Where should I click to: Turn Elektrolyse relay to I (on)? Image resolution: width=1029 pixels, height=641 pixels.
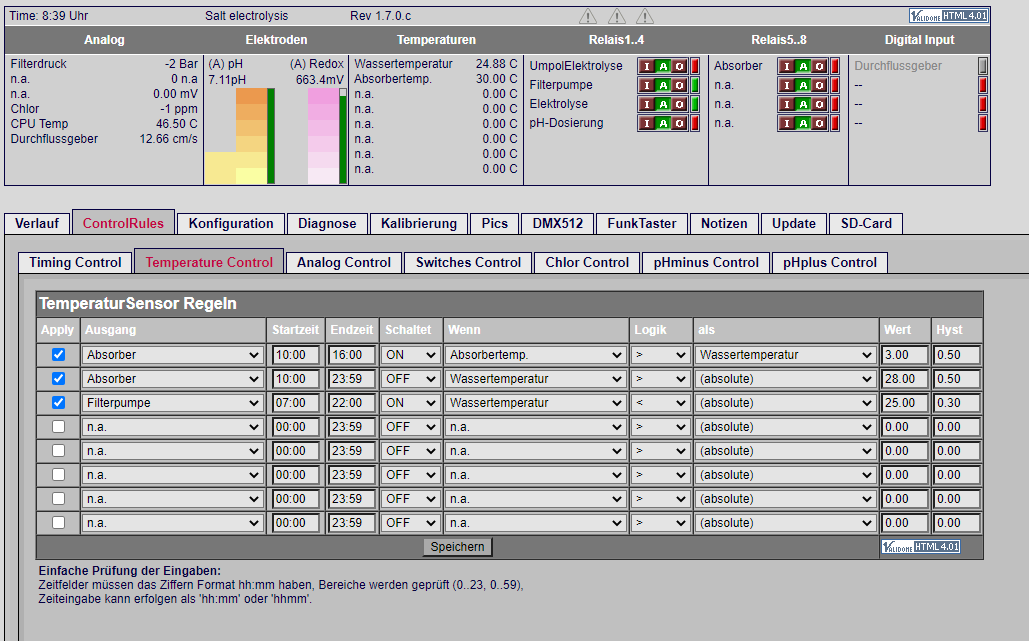coord(647,104)
